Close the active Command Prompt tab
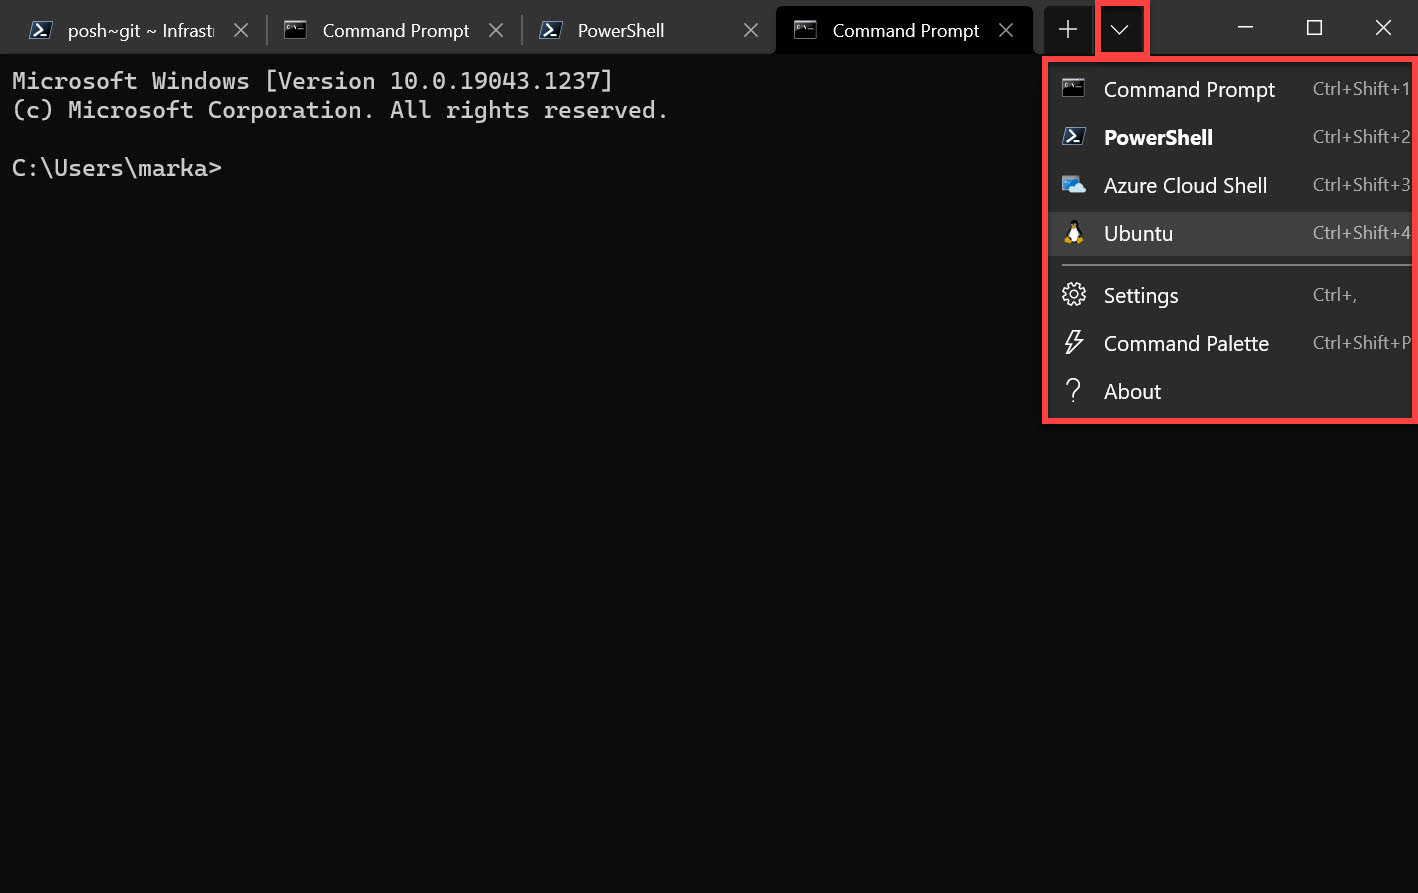The width and height of the screenshot is (1418, 893). click(1006, 31)
